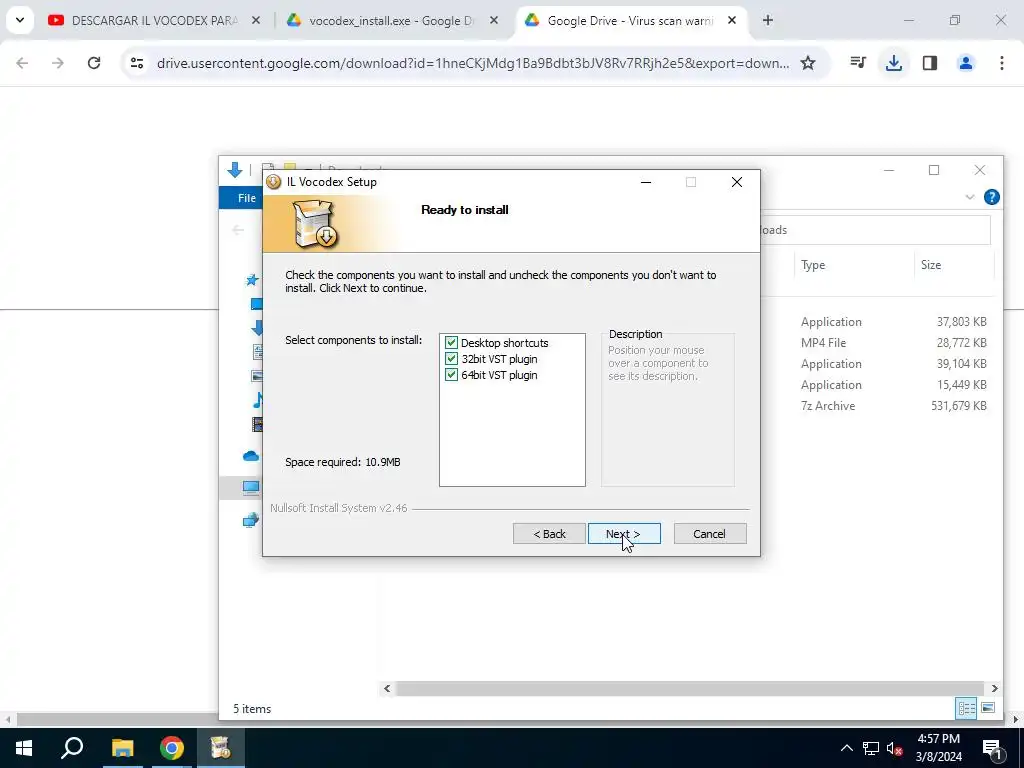Open the Chrome downloads icon

[x=893, y=63]
